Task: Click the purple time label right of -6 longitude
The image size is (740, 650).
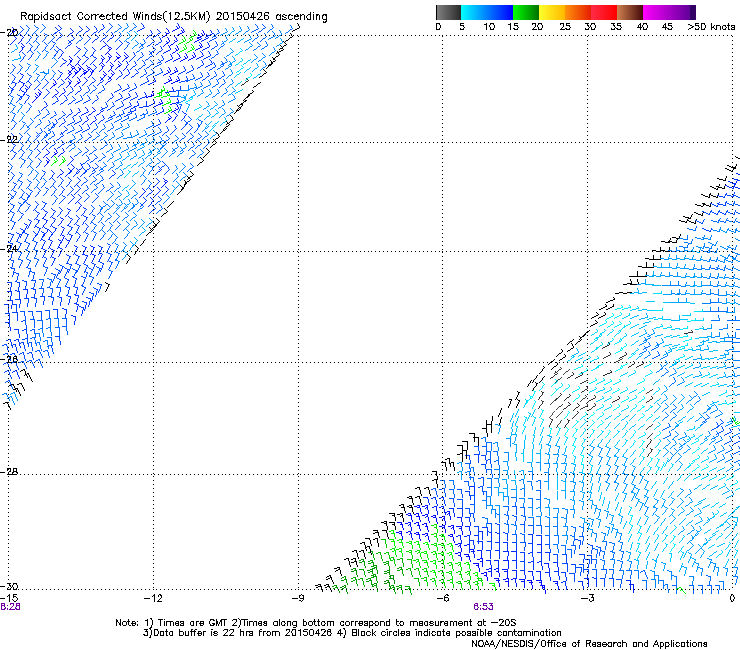Action: 483,607
